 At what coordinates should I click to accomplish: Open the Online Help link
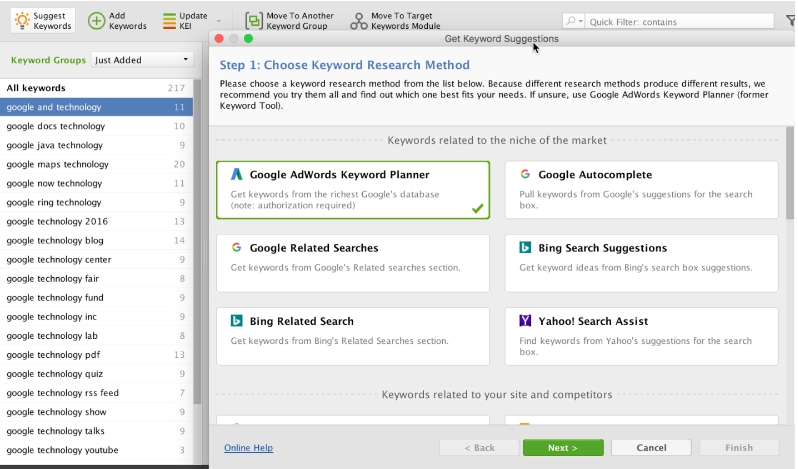tap(248, 448)
